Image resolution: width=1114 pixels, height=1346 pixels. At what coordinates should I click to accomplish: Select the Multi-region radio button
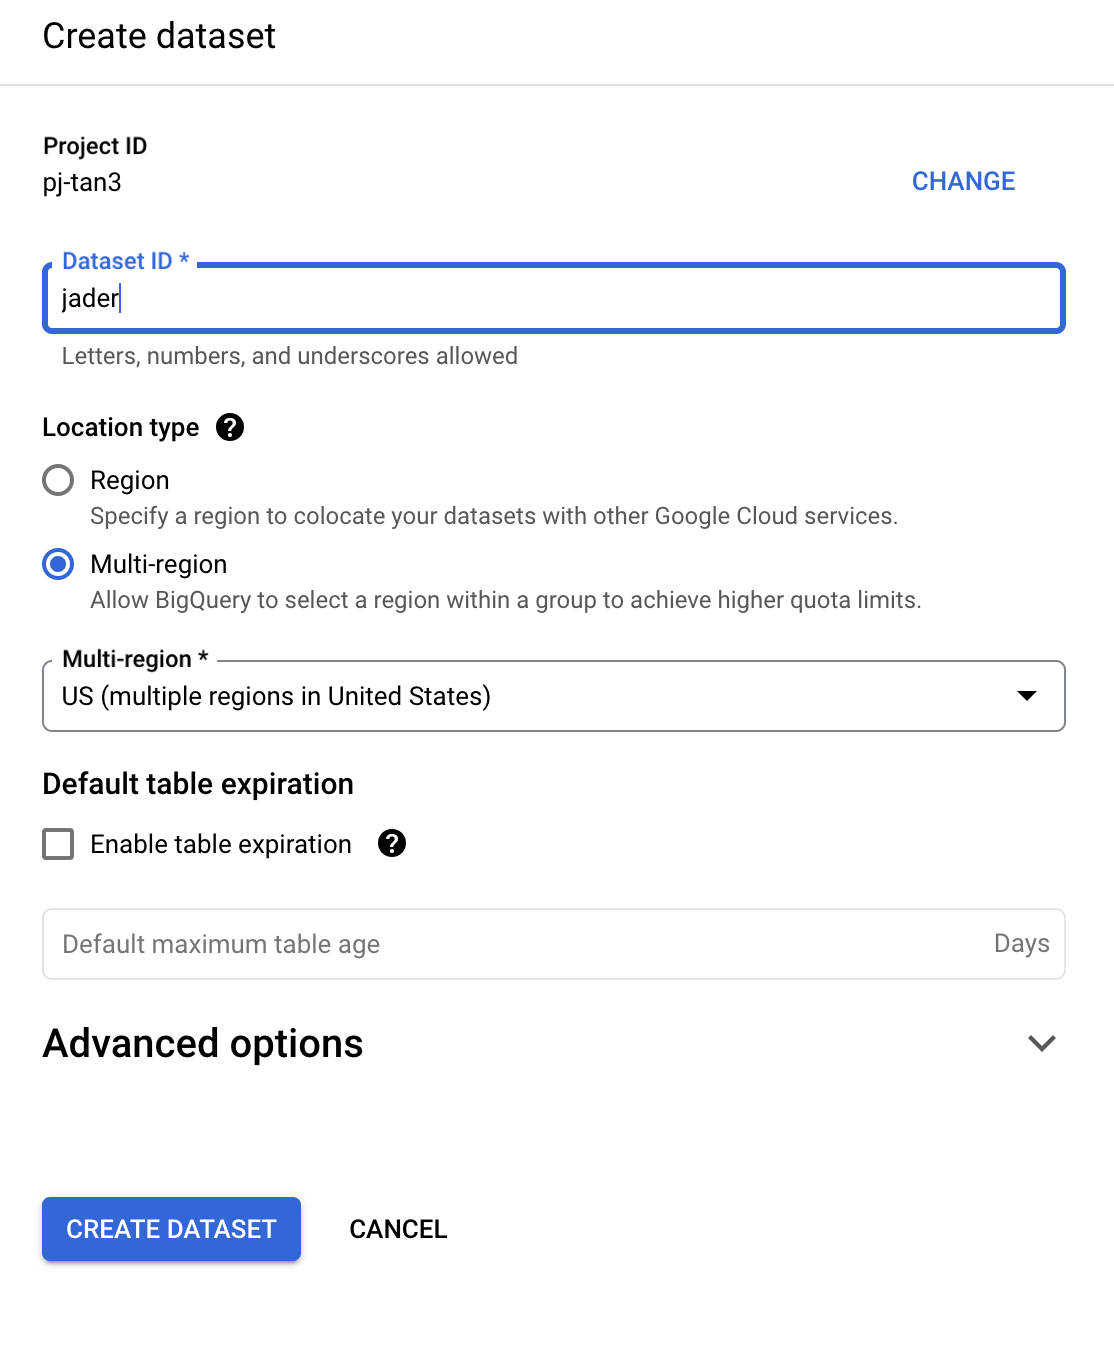coord(58,564)
